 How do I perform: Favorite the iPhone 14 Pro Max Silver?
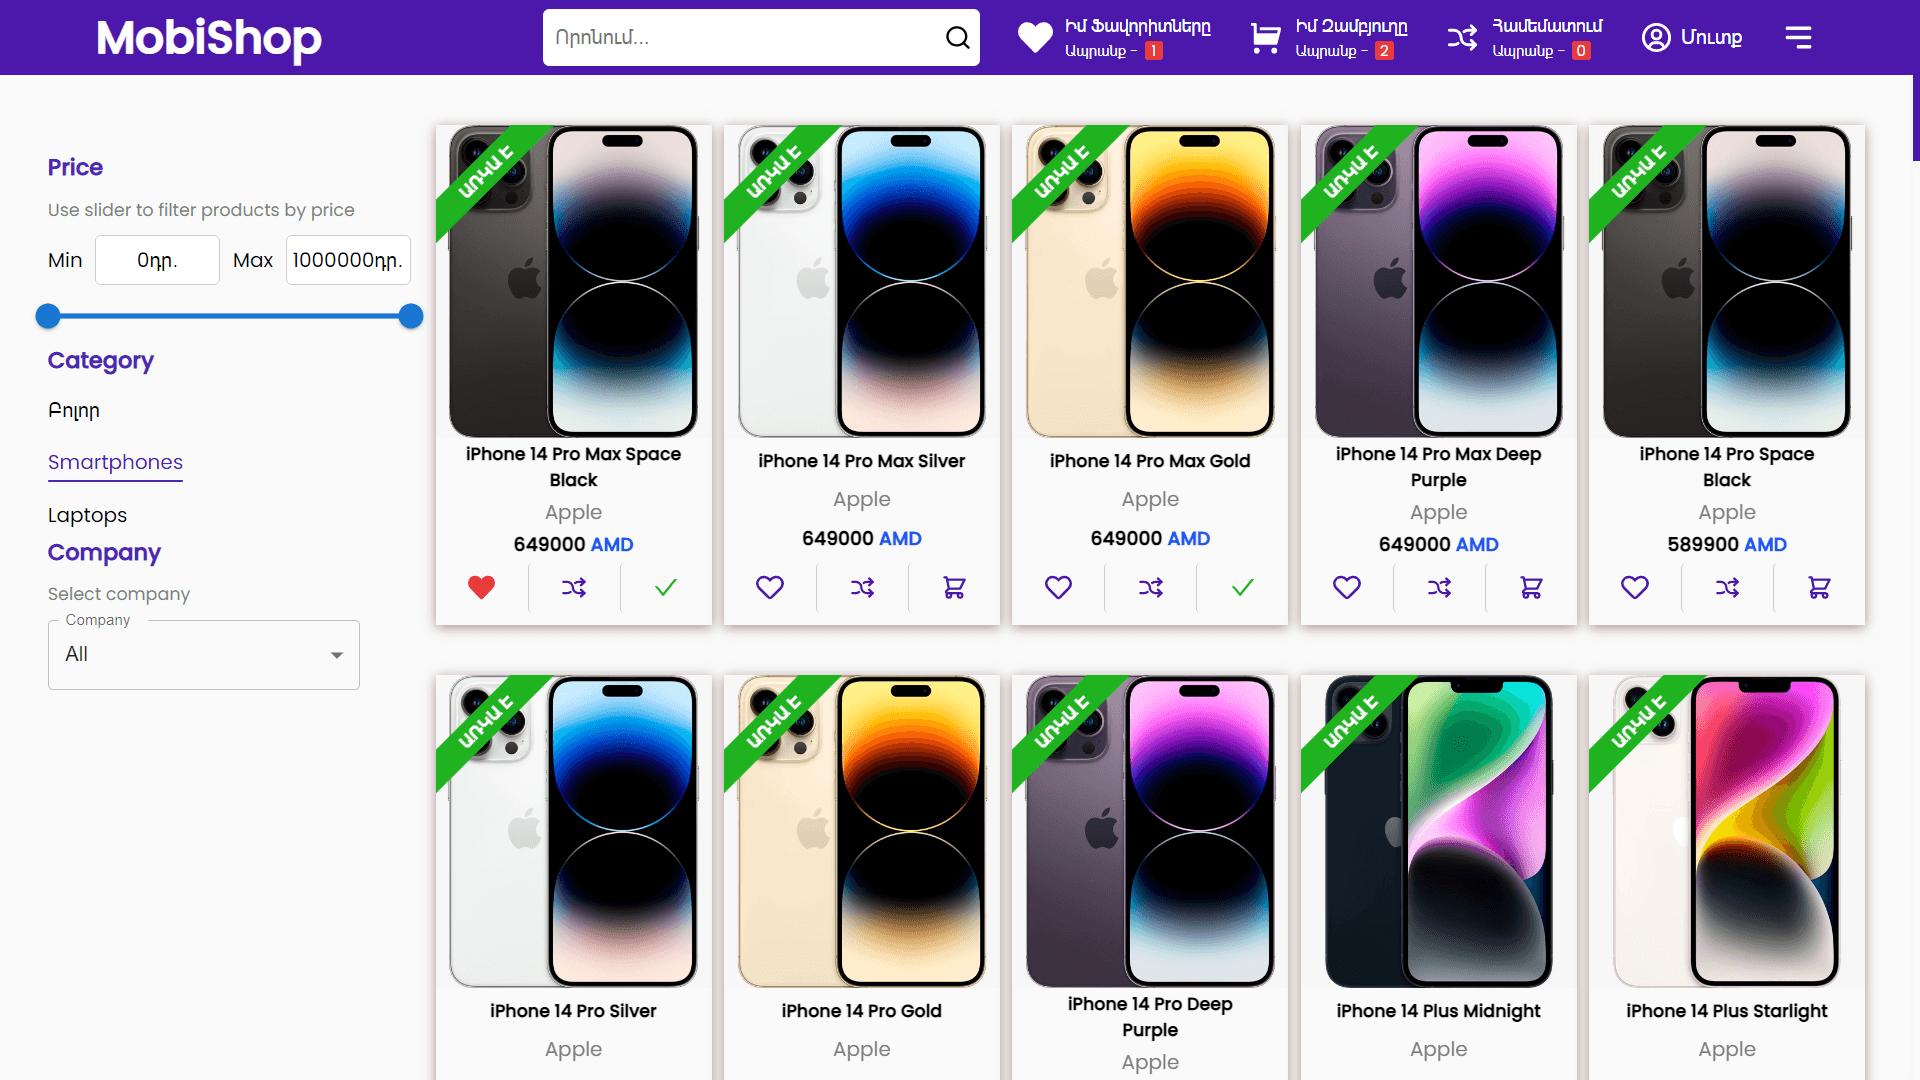(x=770, y=588)
